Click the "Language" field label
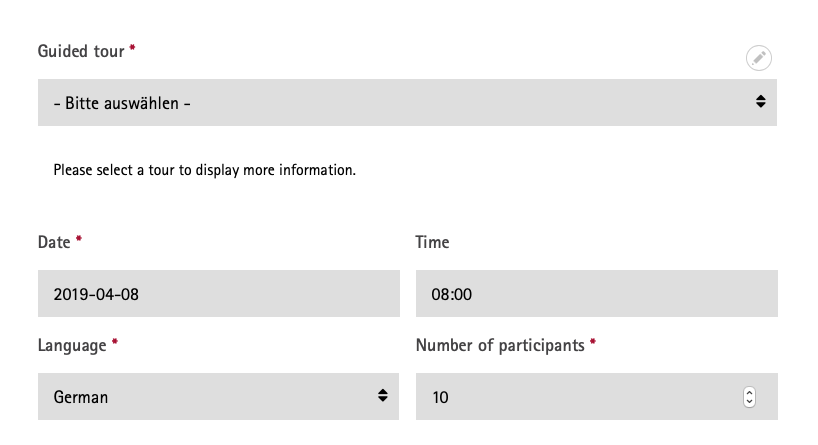818x445 pixels. tap(72, 345)
